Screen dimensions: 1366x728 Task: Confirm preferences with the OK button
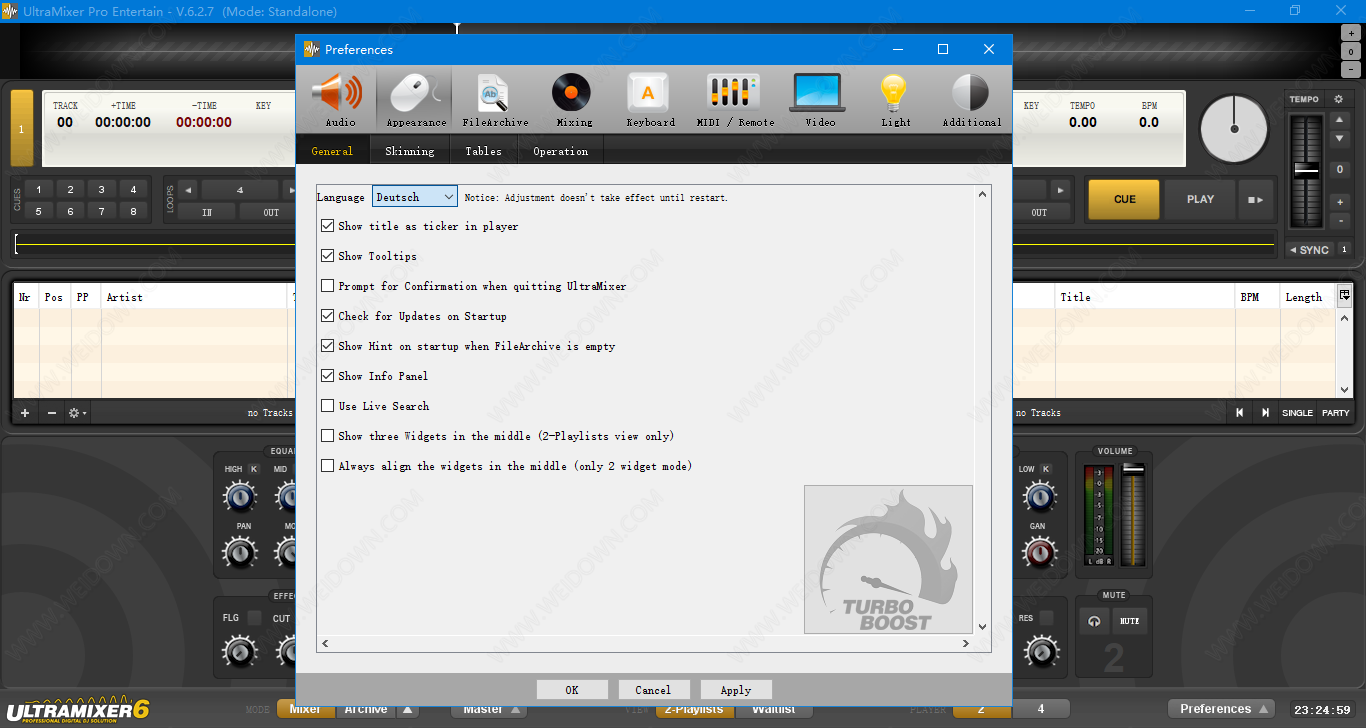pos(572,690)
